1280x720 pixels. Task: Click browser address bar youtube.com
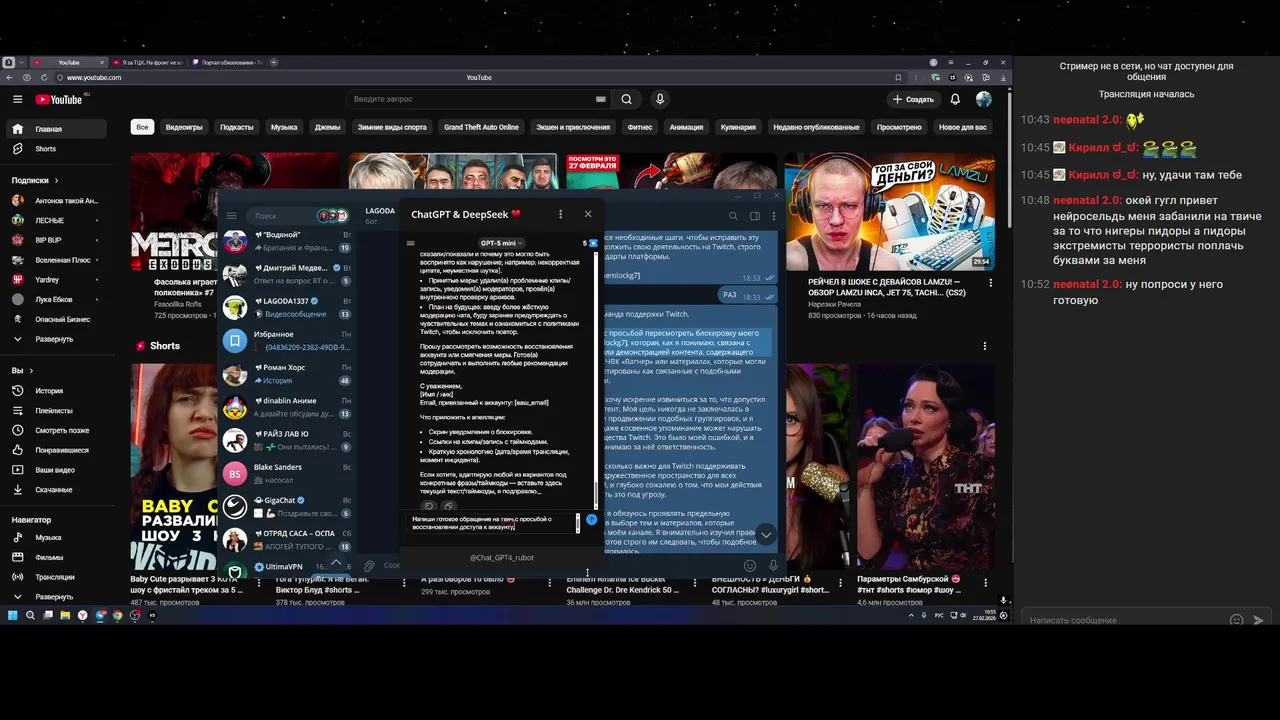[x=95, y=77]
